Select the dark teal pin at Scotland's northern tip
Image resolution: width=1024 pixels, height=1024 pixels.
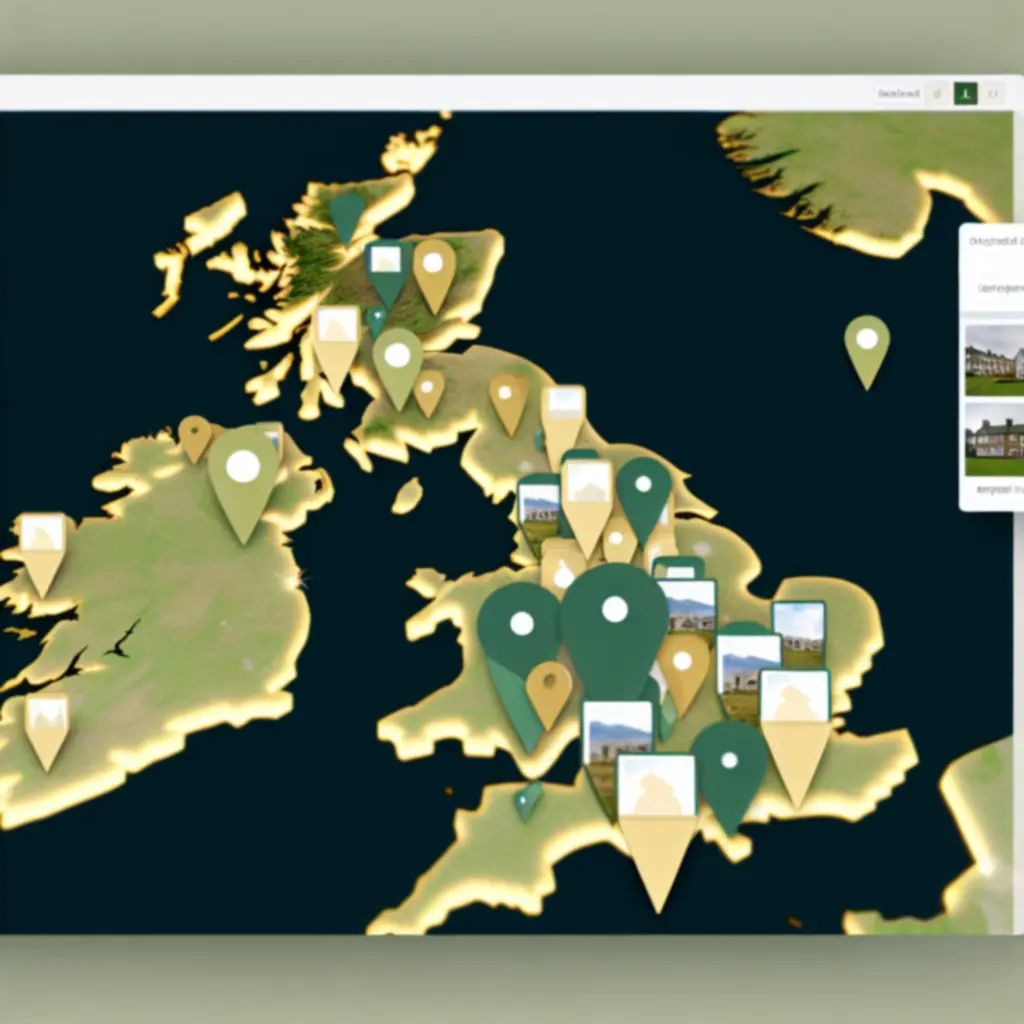pyautogui.click(x=347, y=218)
